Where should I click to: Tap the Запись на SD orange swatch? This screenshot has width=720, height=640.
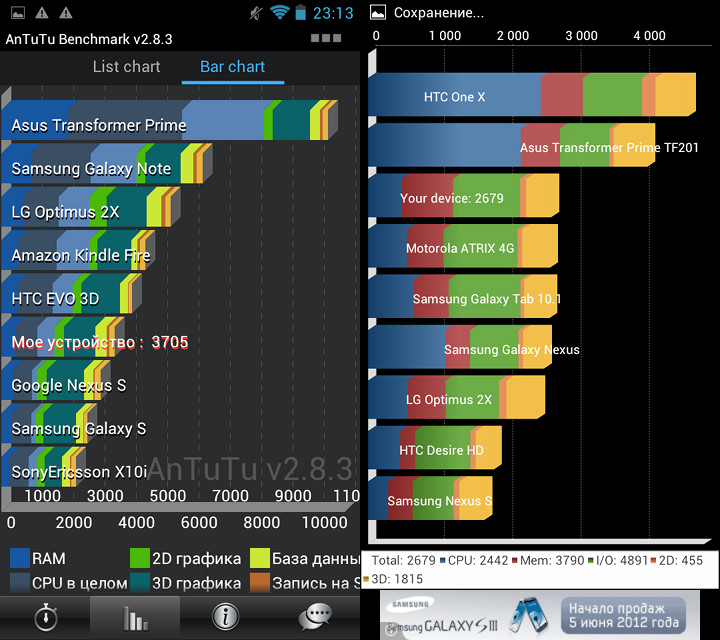tap(259, 583)
